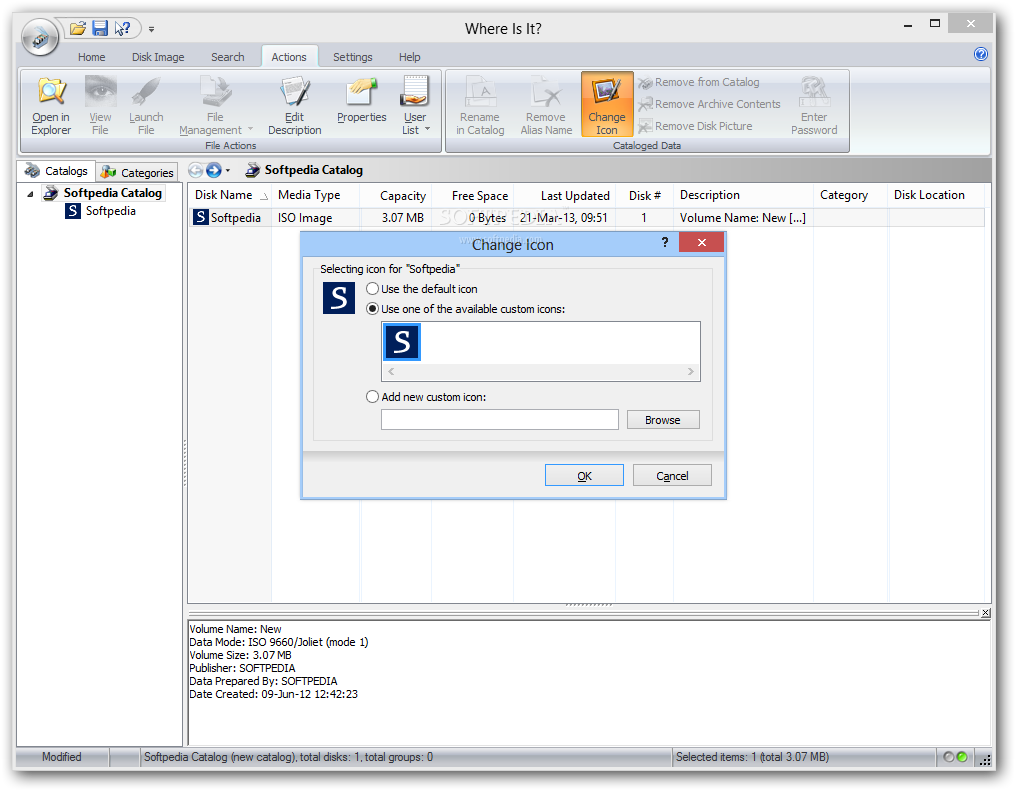Screen dimensions: 1016x791
Task: Select Softpedia Catalog in the tree
Action: pos(113,193)
